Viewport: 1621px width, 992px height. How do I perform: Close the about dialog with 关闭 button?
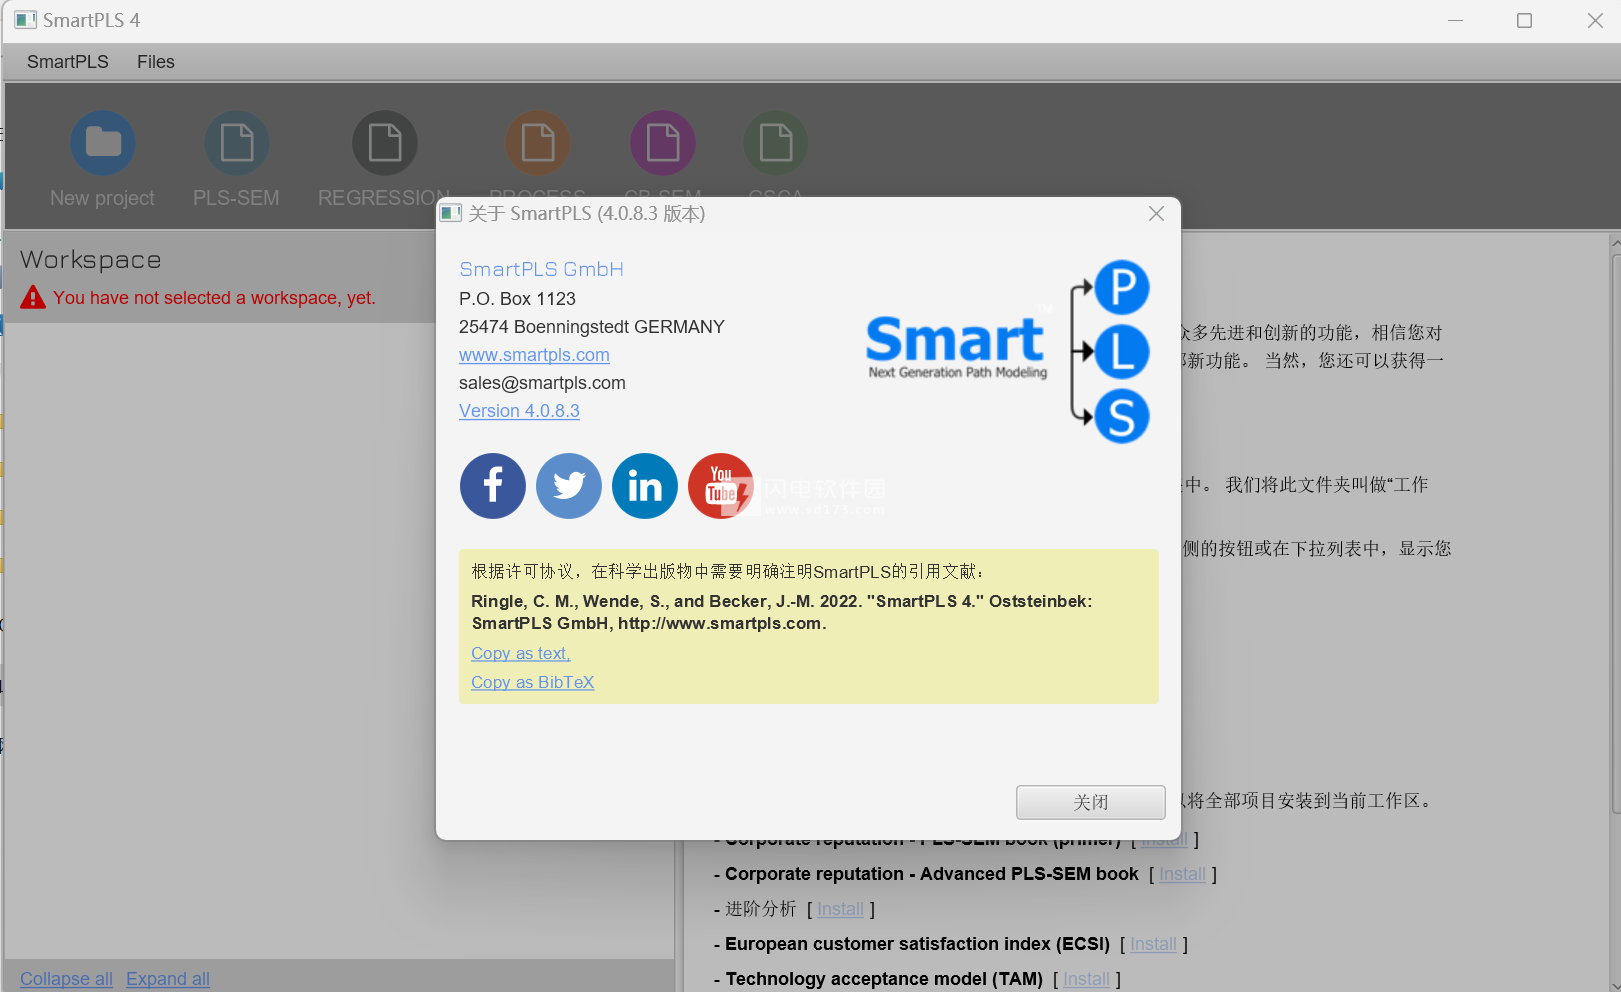[1090, 802]
